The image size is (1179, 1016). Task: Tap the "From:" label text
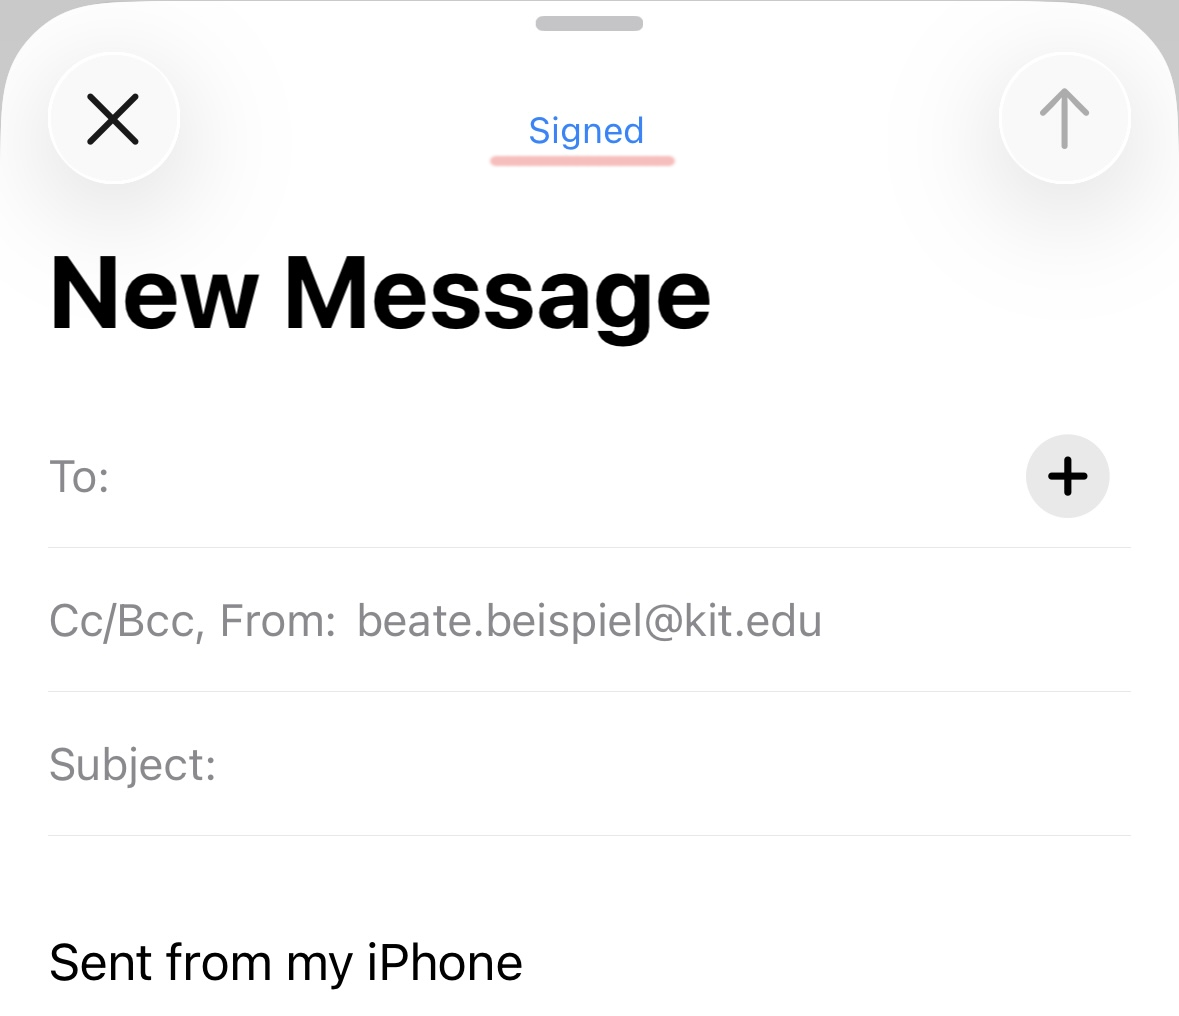[x=278, y=621]
